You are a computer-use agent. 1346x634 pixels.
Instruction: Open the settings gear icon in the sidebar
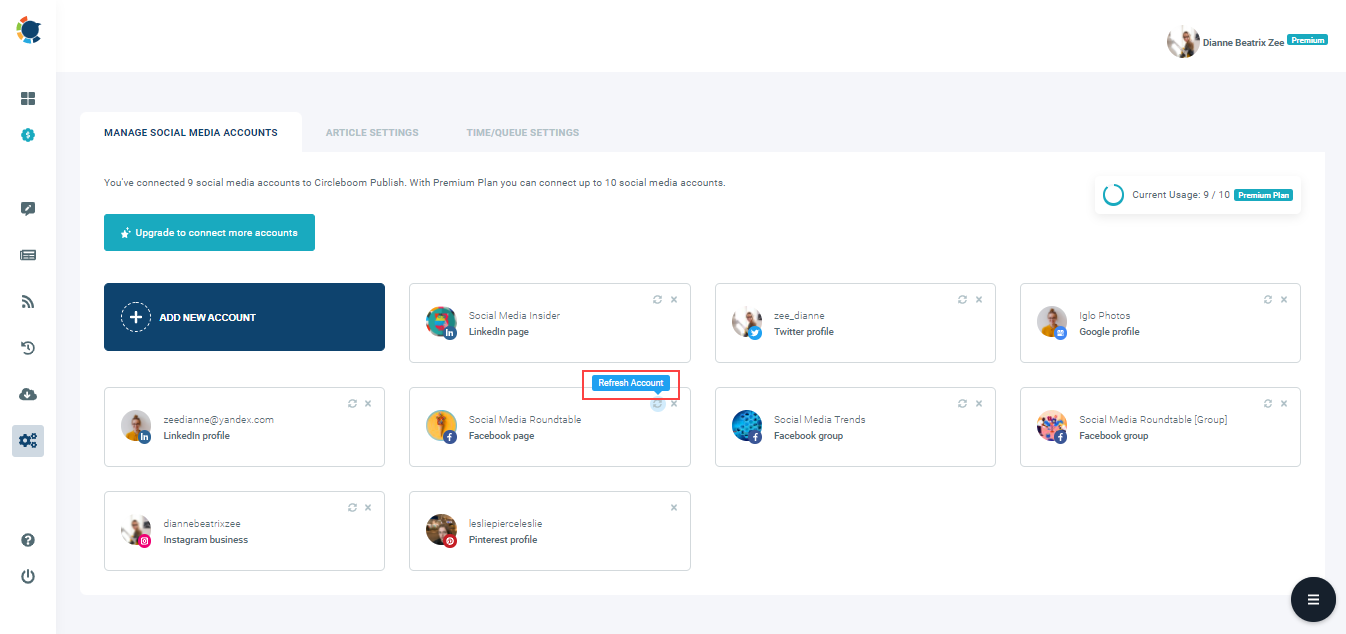(27, 440)
